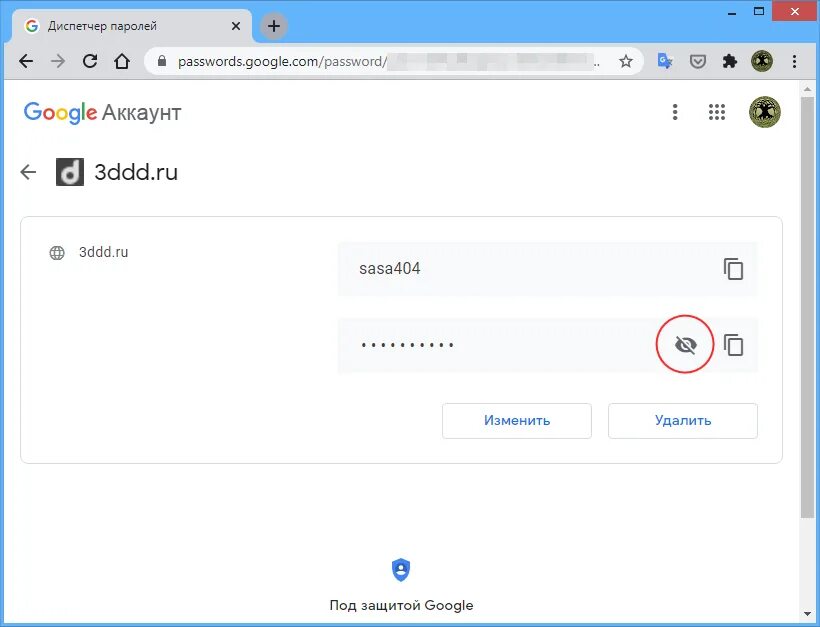Click the scrollbar up arrow
820x627 pixels.
pyautogui.click(x=807, y=89)
